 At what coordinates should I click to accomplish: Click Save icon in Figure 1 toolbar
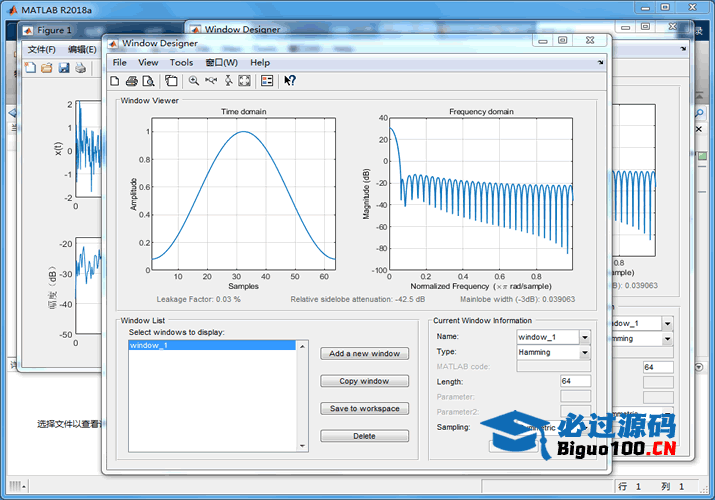point(64,68)
